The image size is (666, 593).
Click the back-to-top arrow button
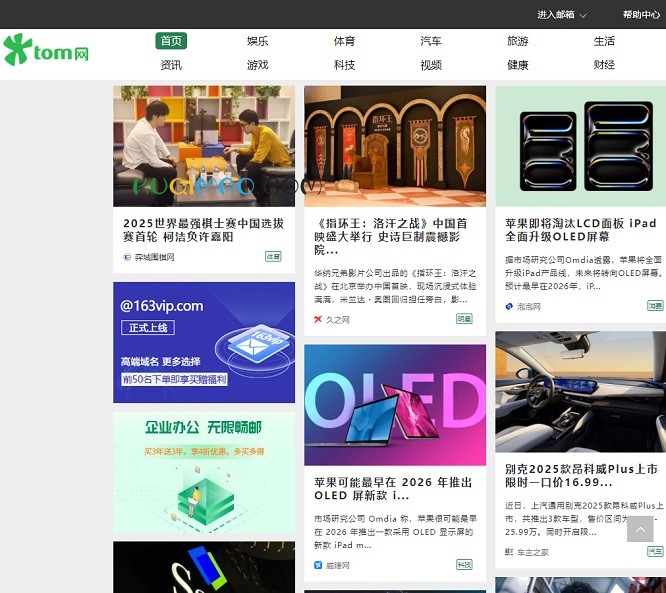(x=640, y=529)
